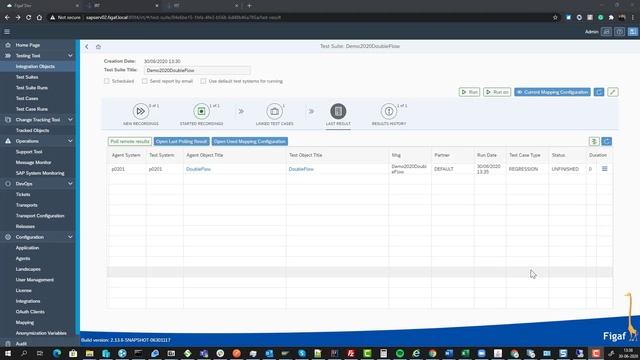Click the first header icon next to Admin
640x360 pixels.
tap(607, 31)
